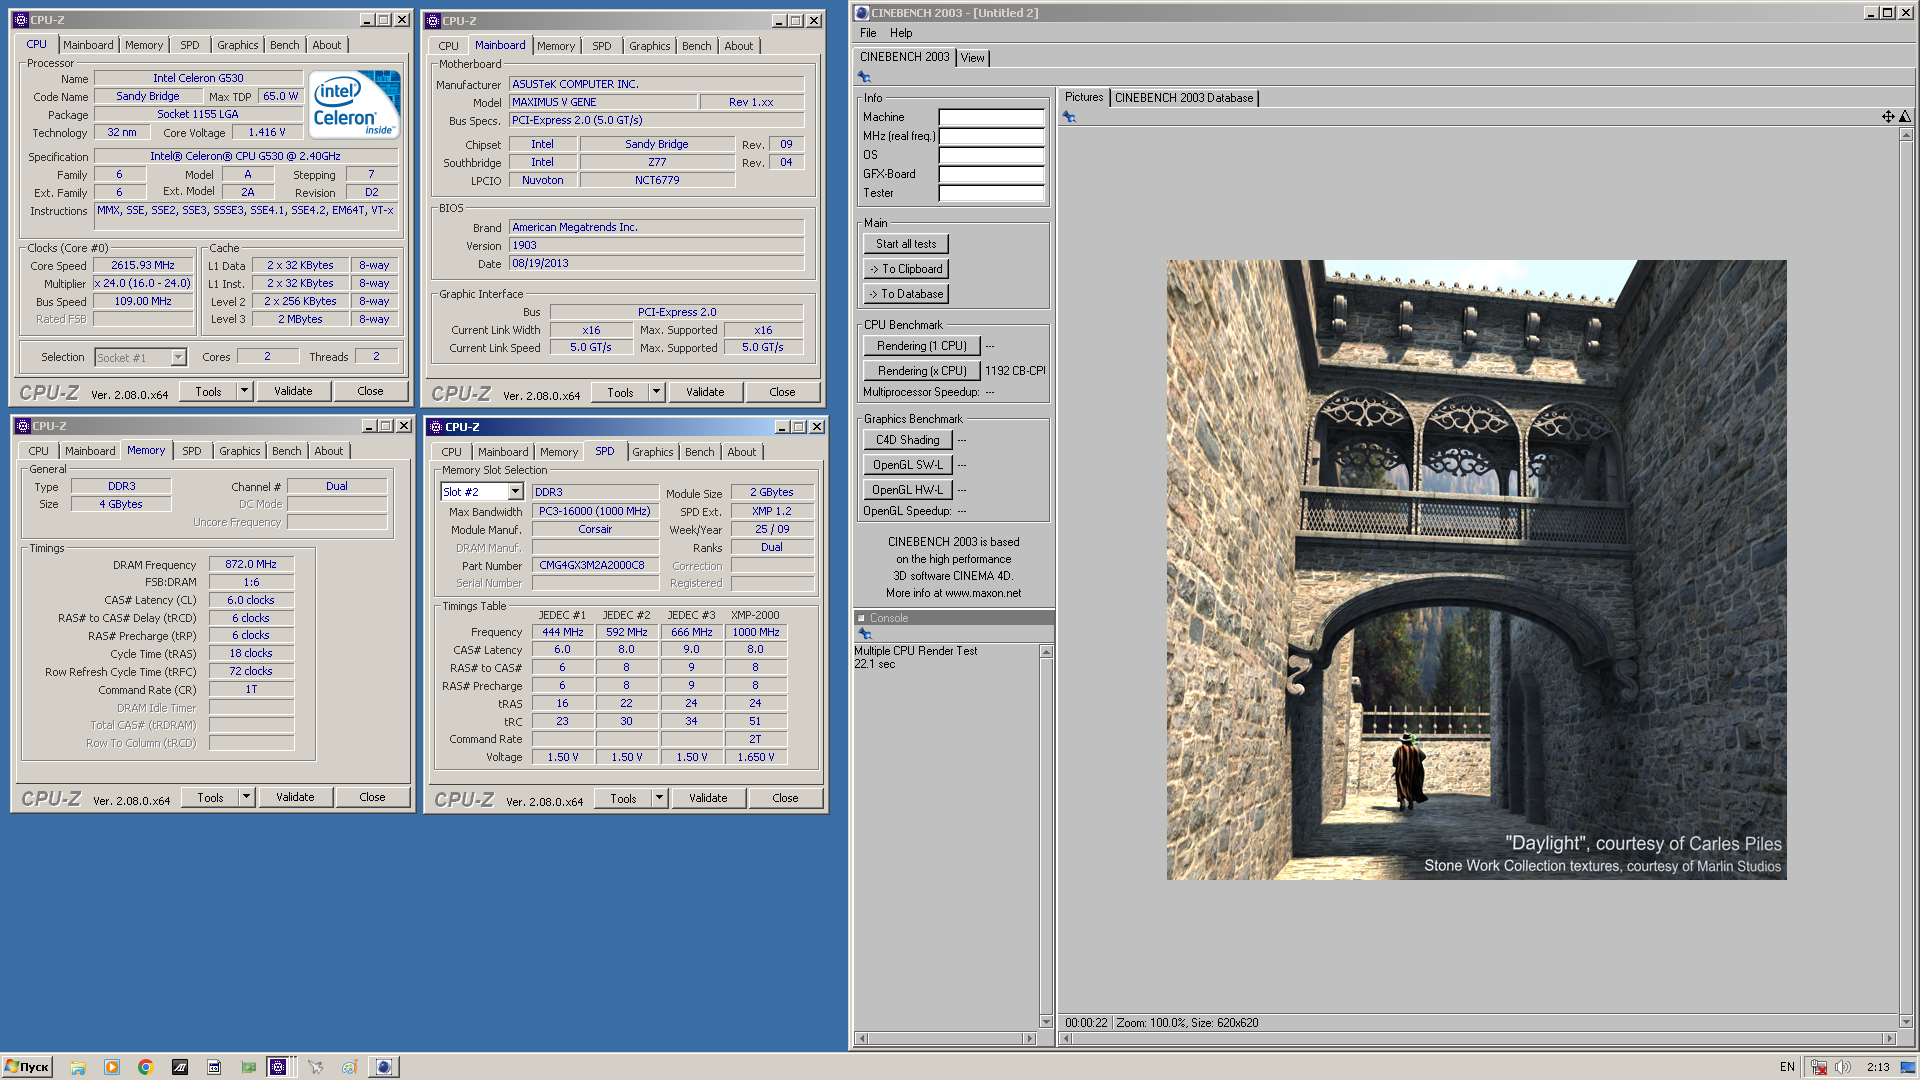Screen dimensions: 1920x1080
Task: Run the OpenGL HW-L test
Action: coord(907,490)
